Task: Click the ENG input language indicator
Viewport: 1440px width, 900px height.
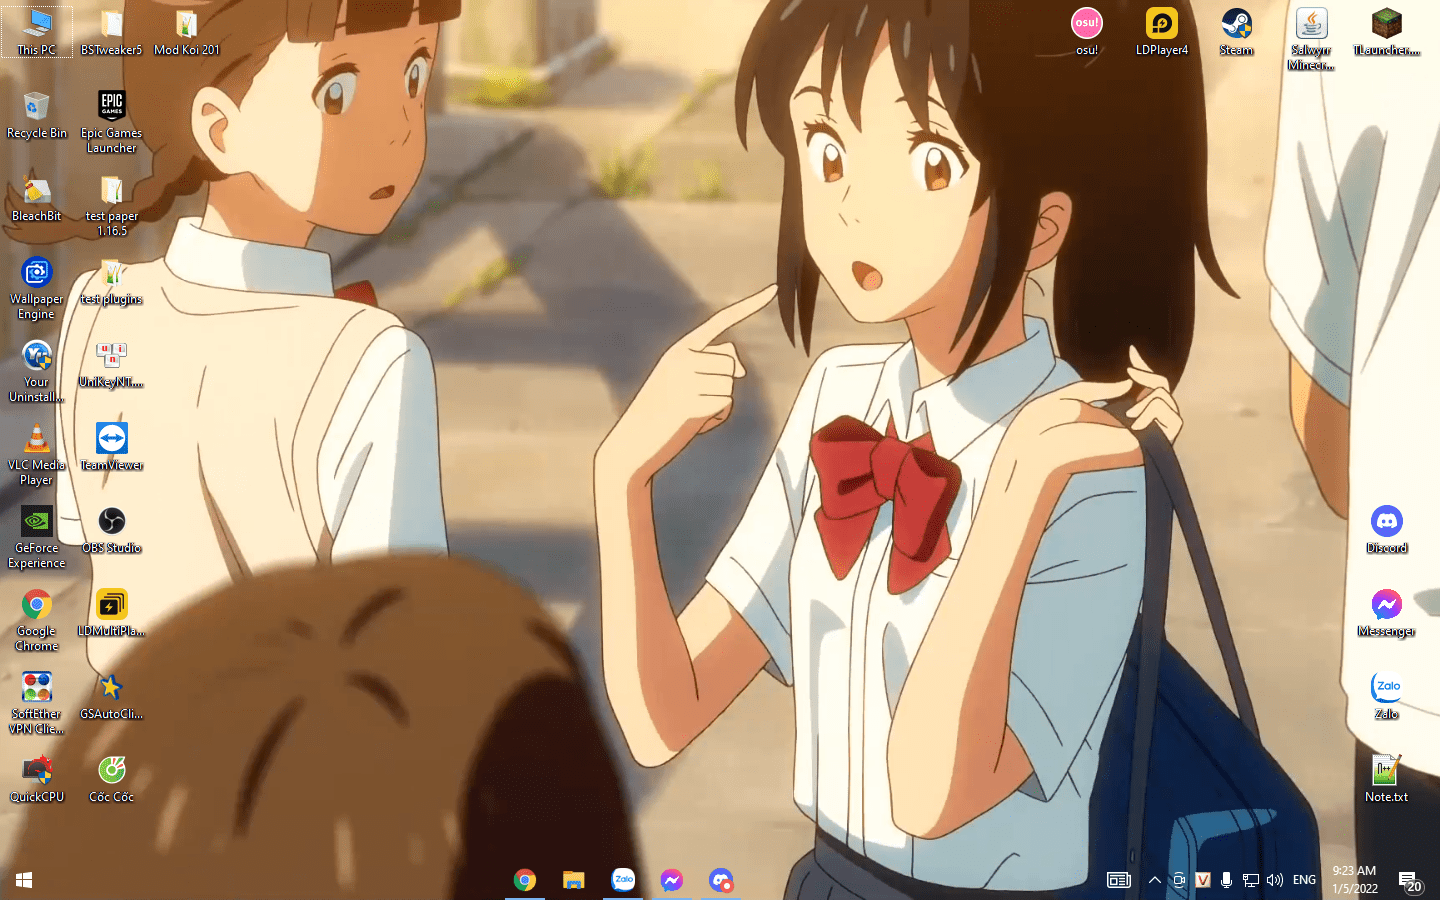Action: tap(1304, 880)
